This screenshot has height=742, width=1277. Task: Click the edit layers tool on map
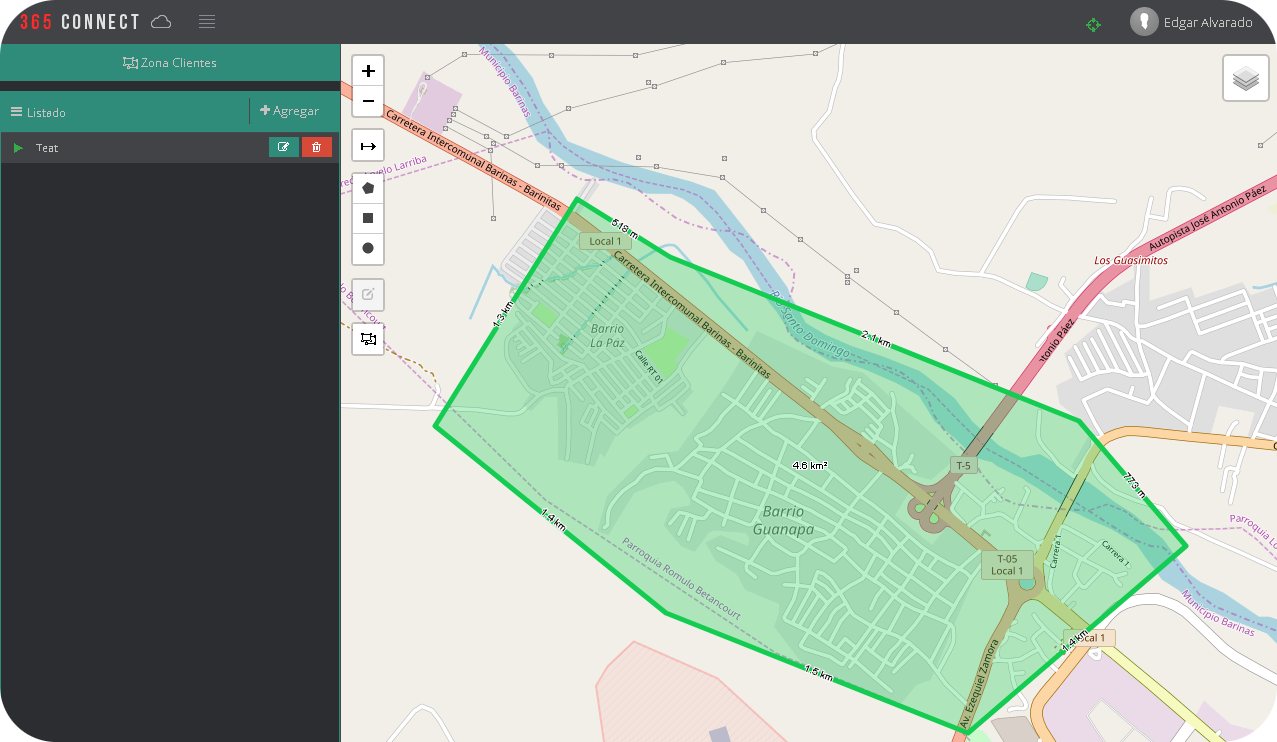point(368,294)
